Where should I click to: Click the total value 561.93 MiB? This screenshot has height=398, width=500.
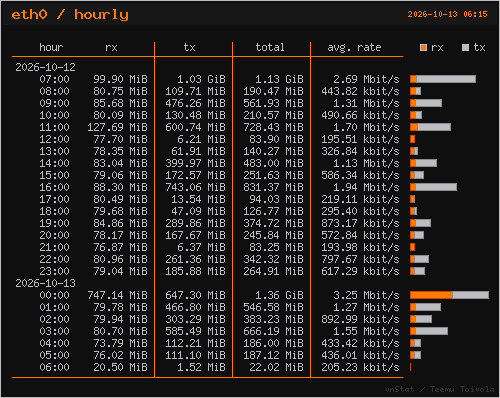tap(273, 103)
